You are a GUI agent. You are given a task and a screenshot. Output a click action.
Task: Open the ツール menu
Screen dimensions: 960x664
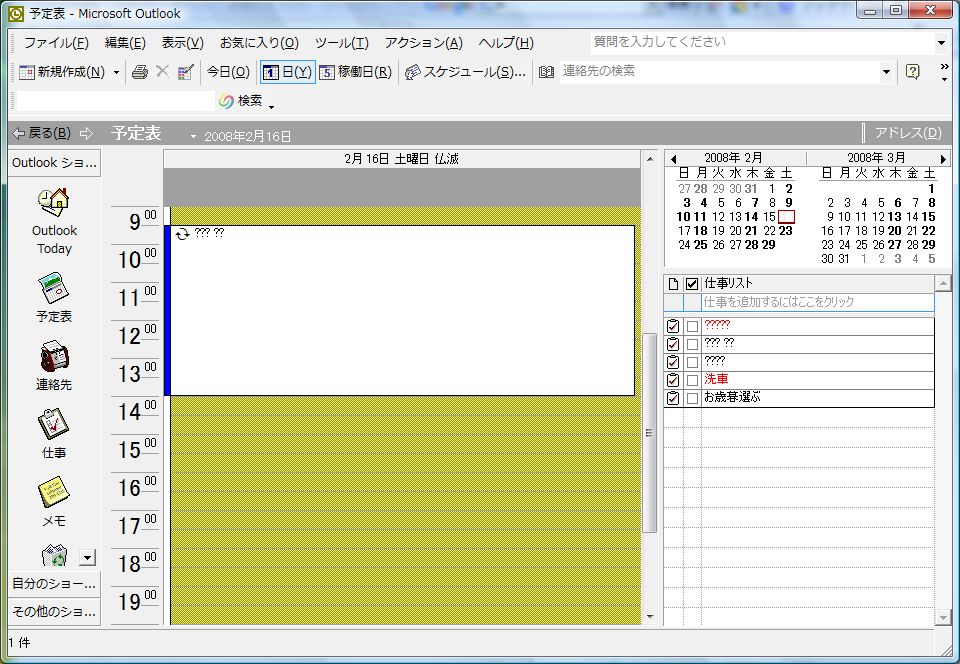pyautogui.click(x=342, y=43)
